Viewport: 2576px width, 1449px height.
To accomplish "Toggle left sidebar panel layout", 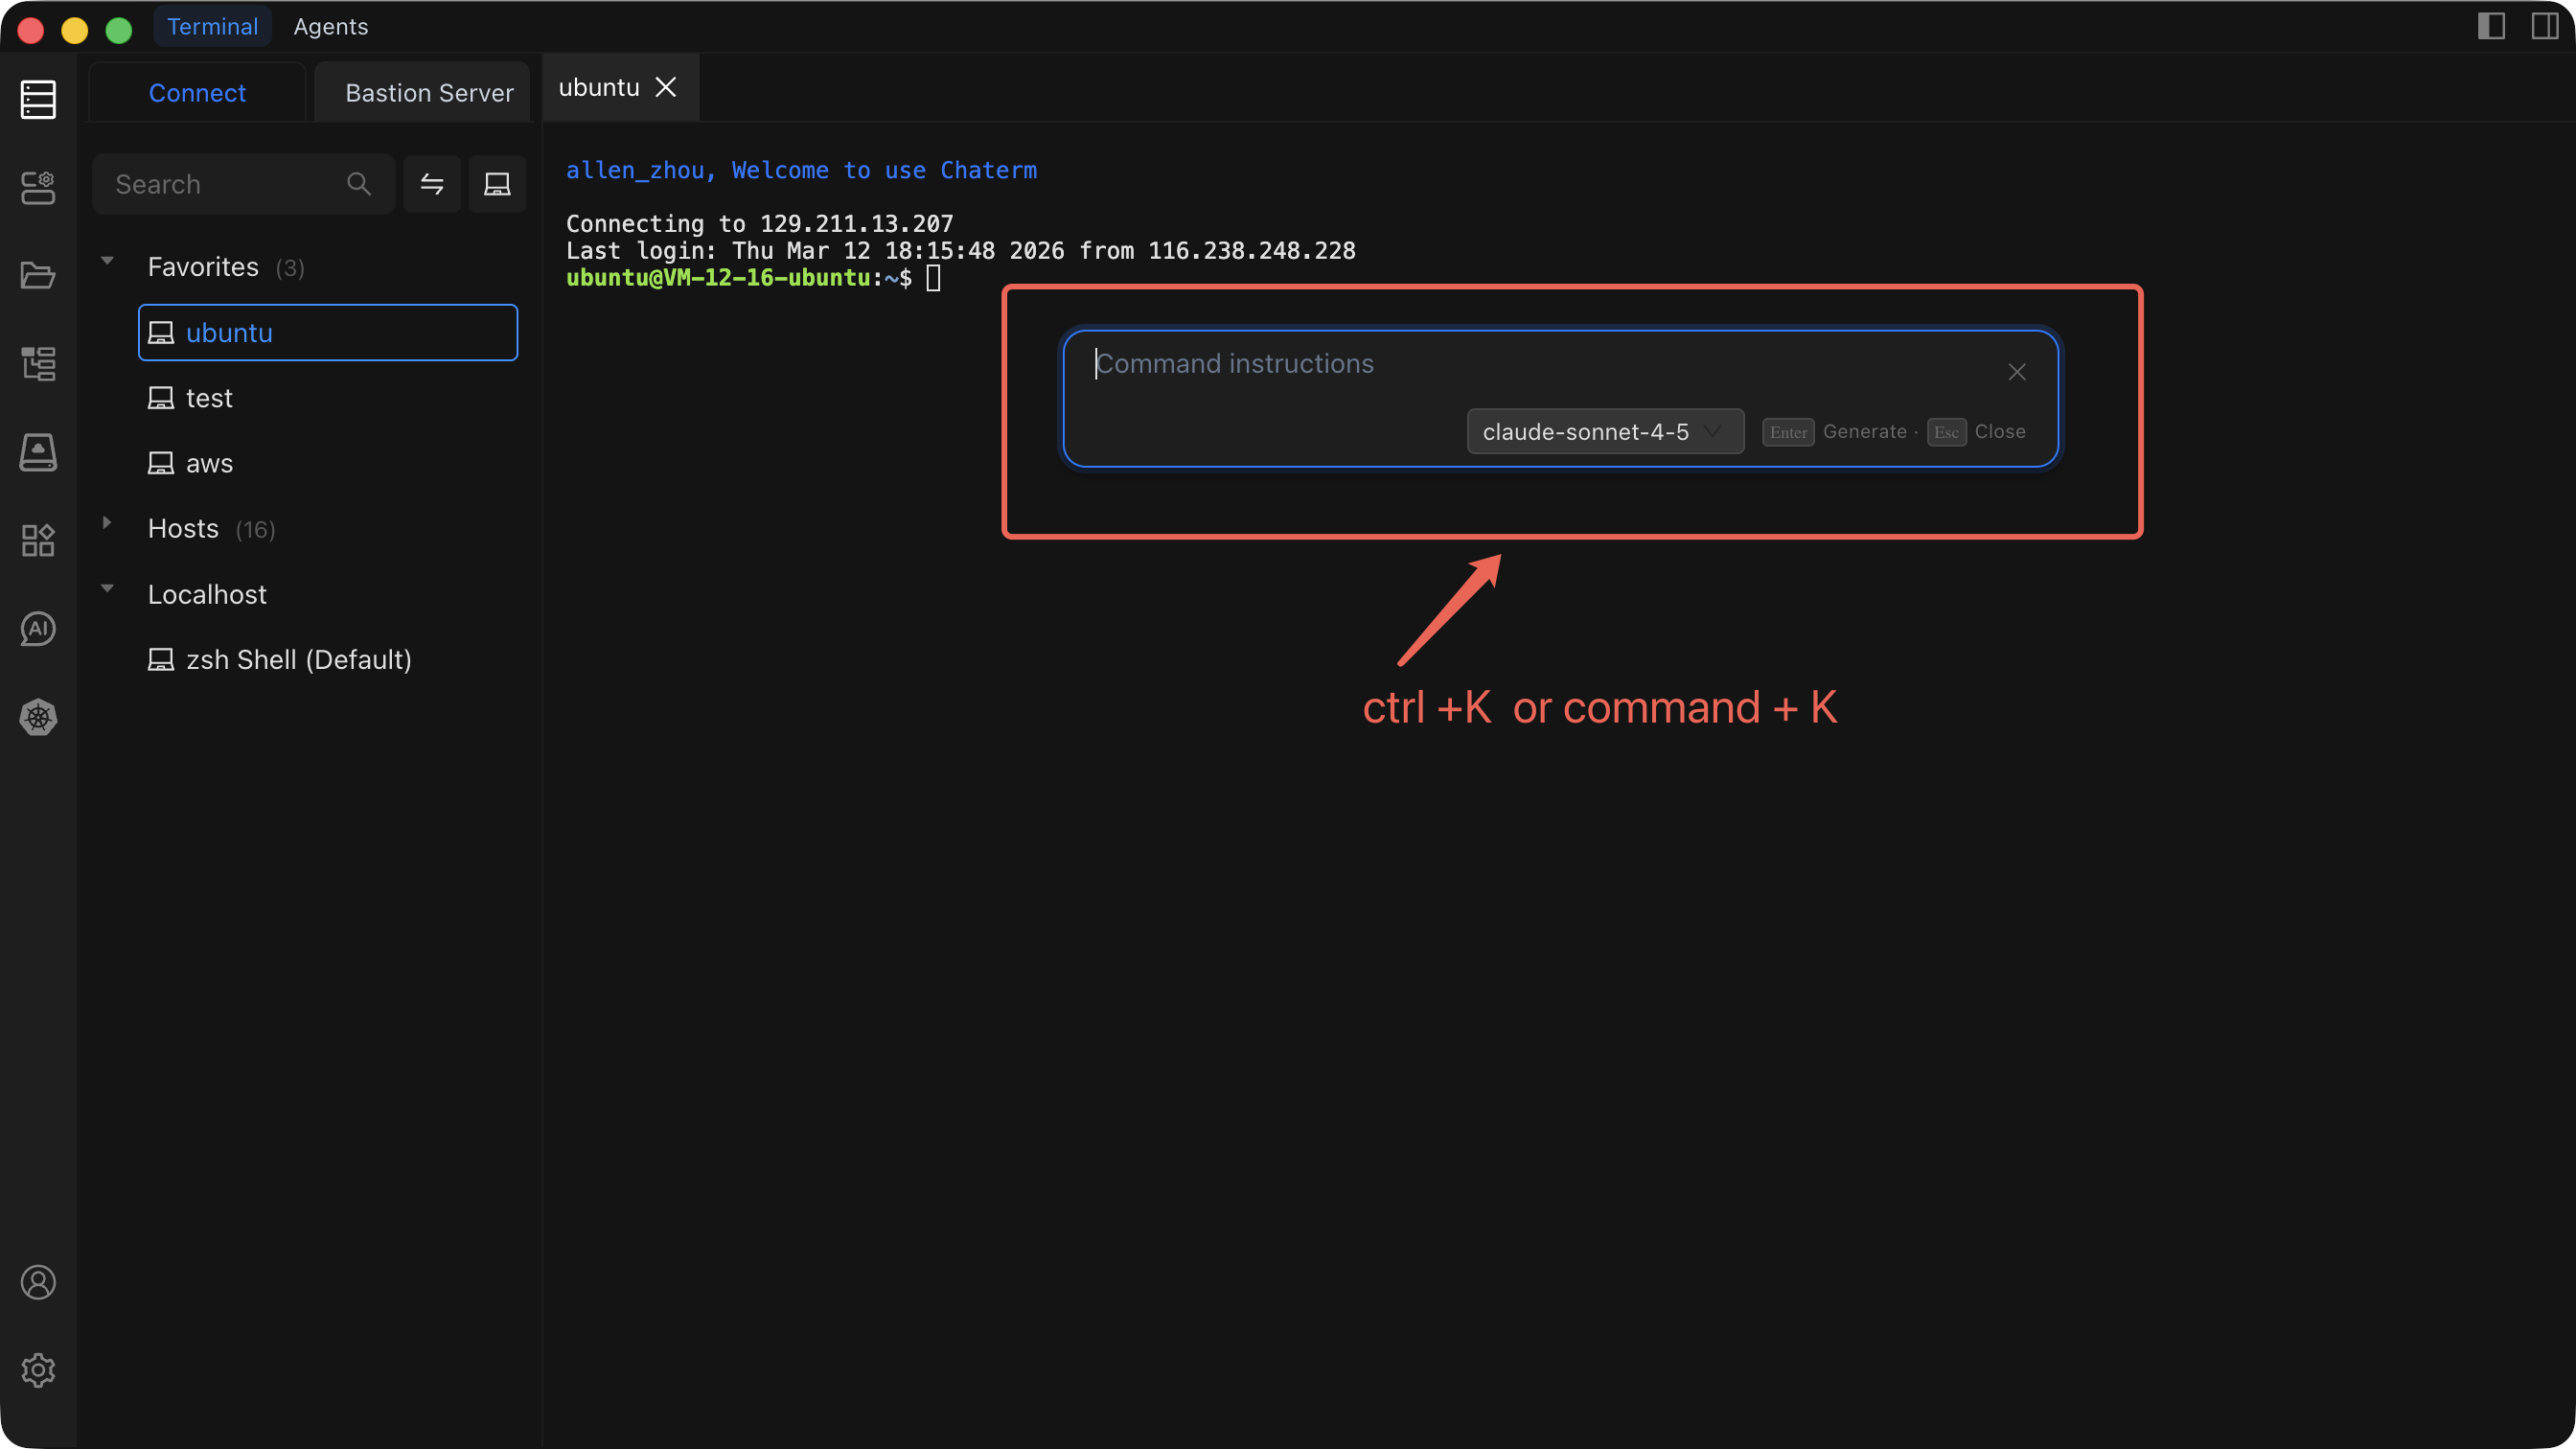I will pos(2491,26).
